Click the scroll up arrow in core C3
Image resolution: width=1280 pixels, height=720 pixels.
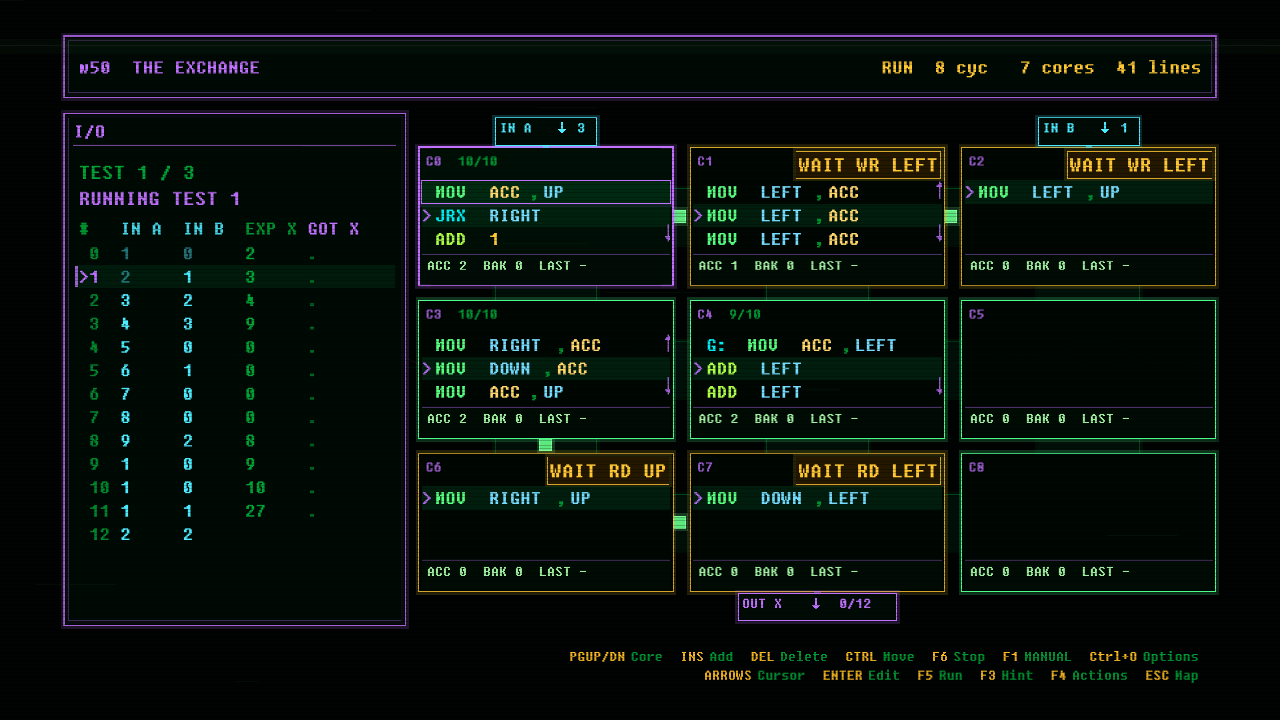pos(668,342)
